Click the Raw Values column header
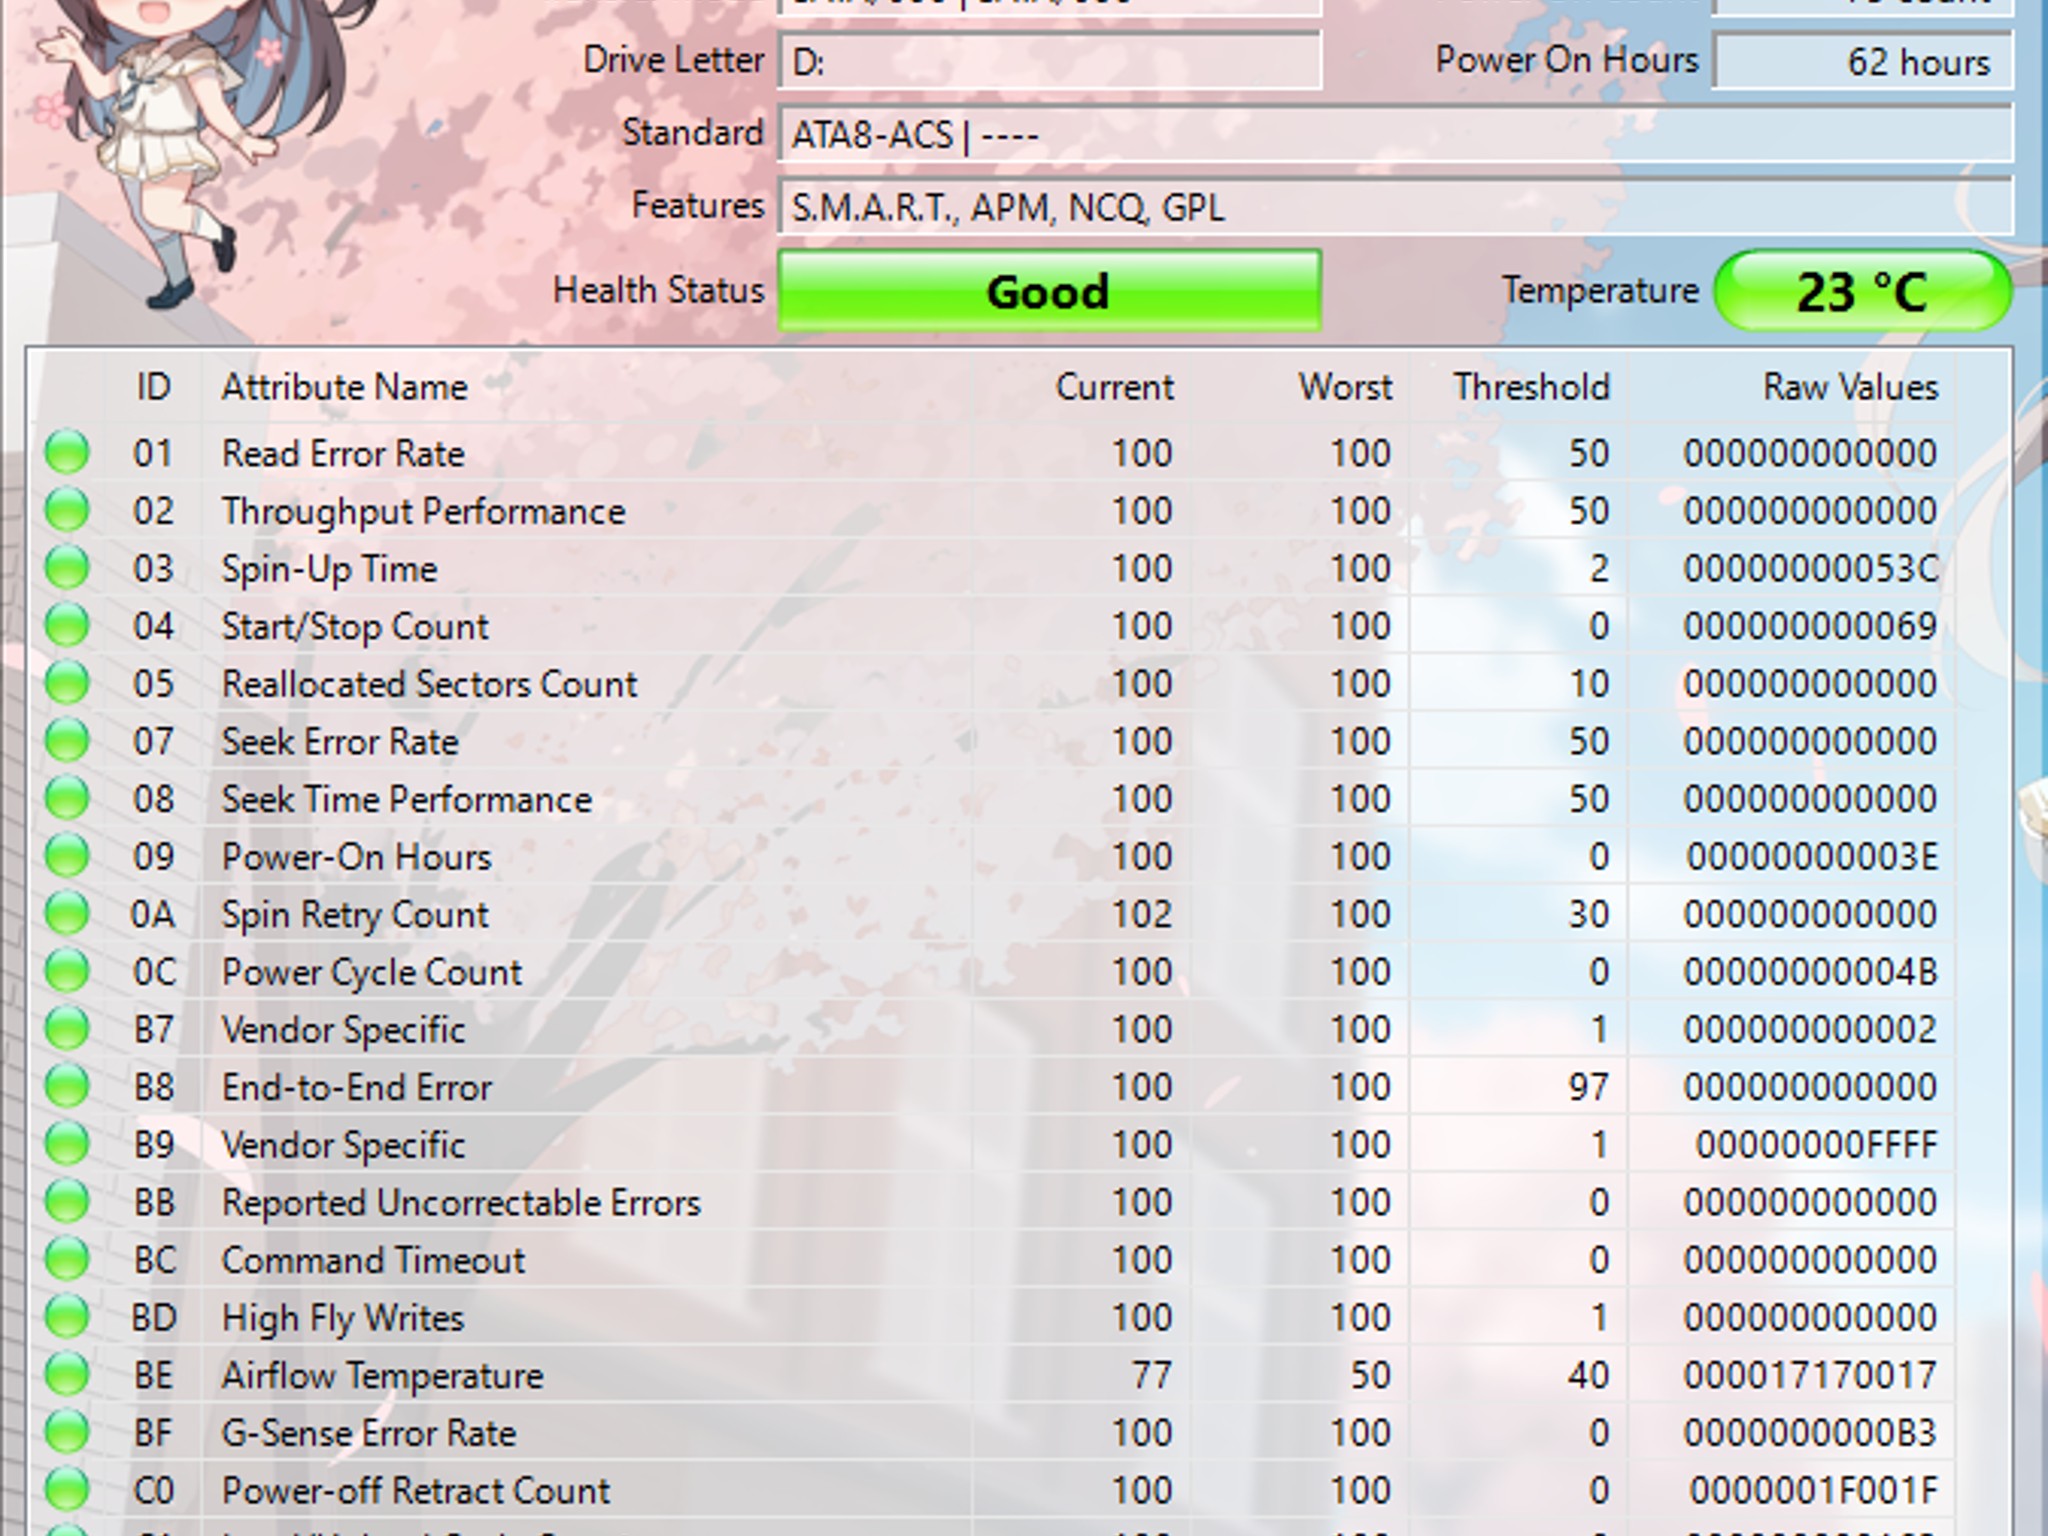 (1850, 387)
